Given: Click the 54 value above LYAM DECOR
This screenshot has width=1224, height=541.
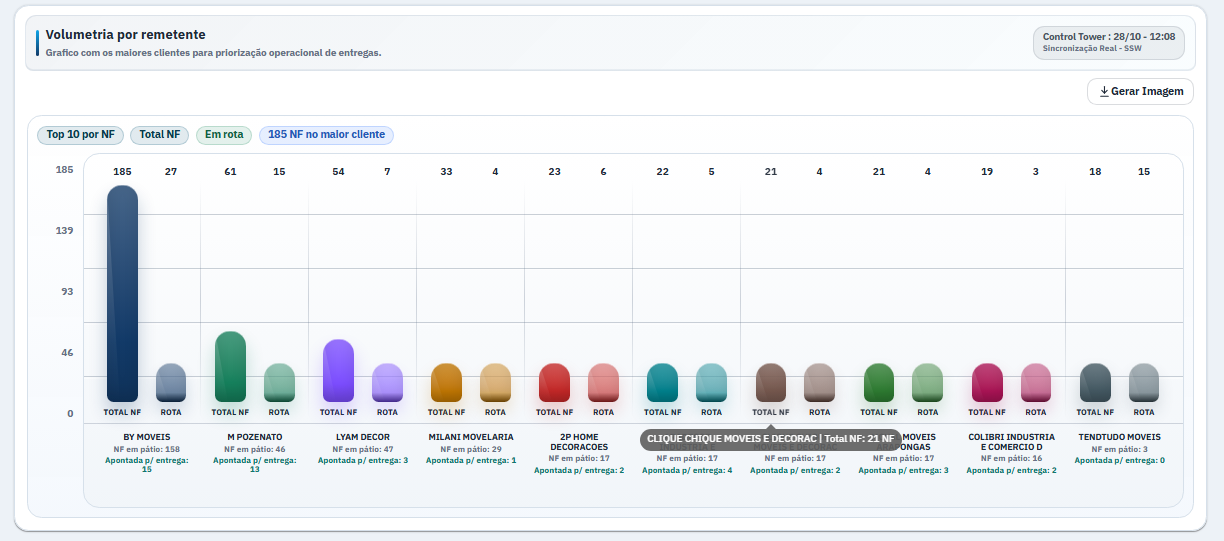Looking at the screenshot, I should (338, 172).
